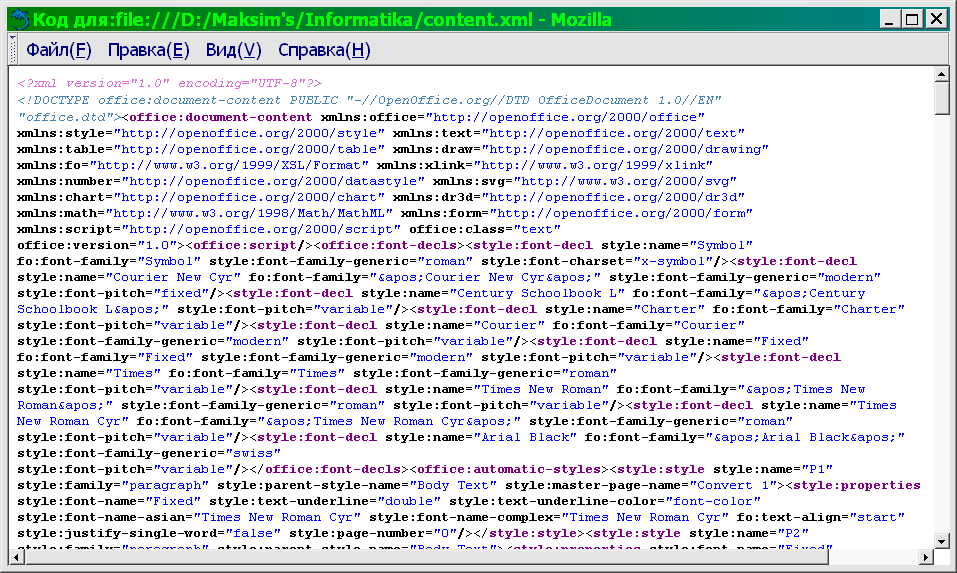Viewport: 957px width, 573px height.
Task: Click the xmlns:dr3d URL value
Action: [613, 197]
